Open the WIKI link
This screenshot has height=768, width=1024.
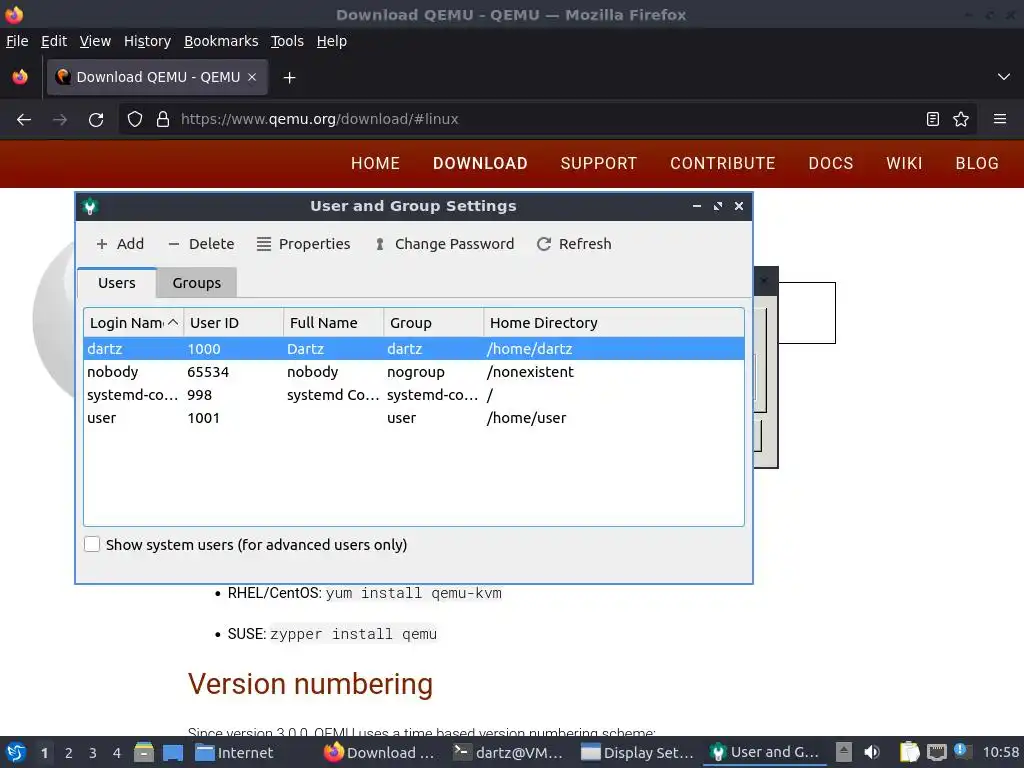click(904, 163)
